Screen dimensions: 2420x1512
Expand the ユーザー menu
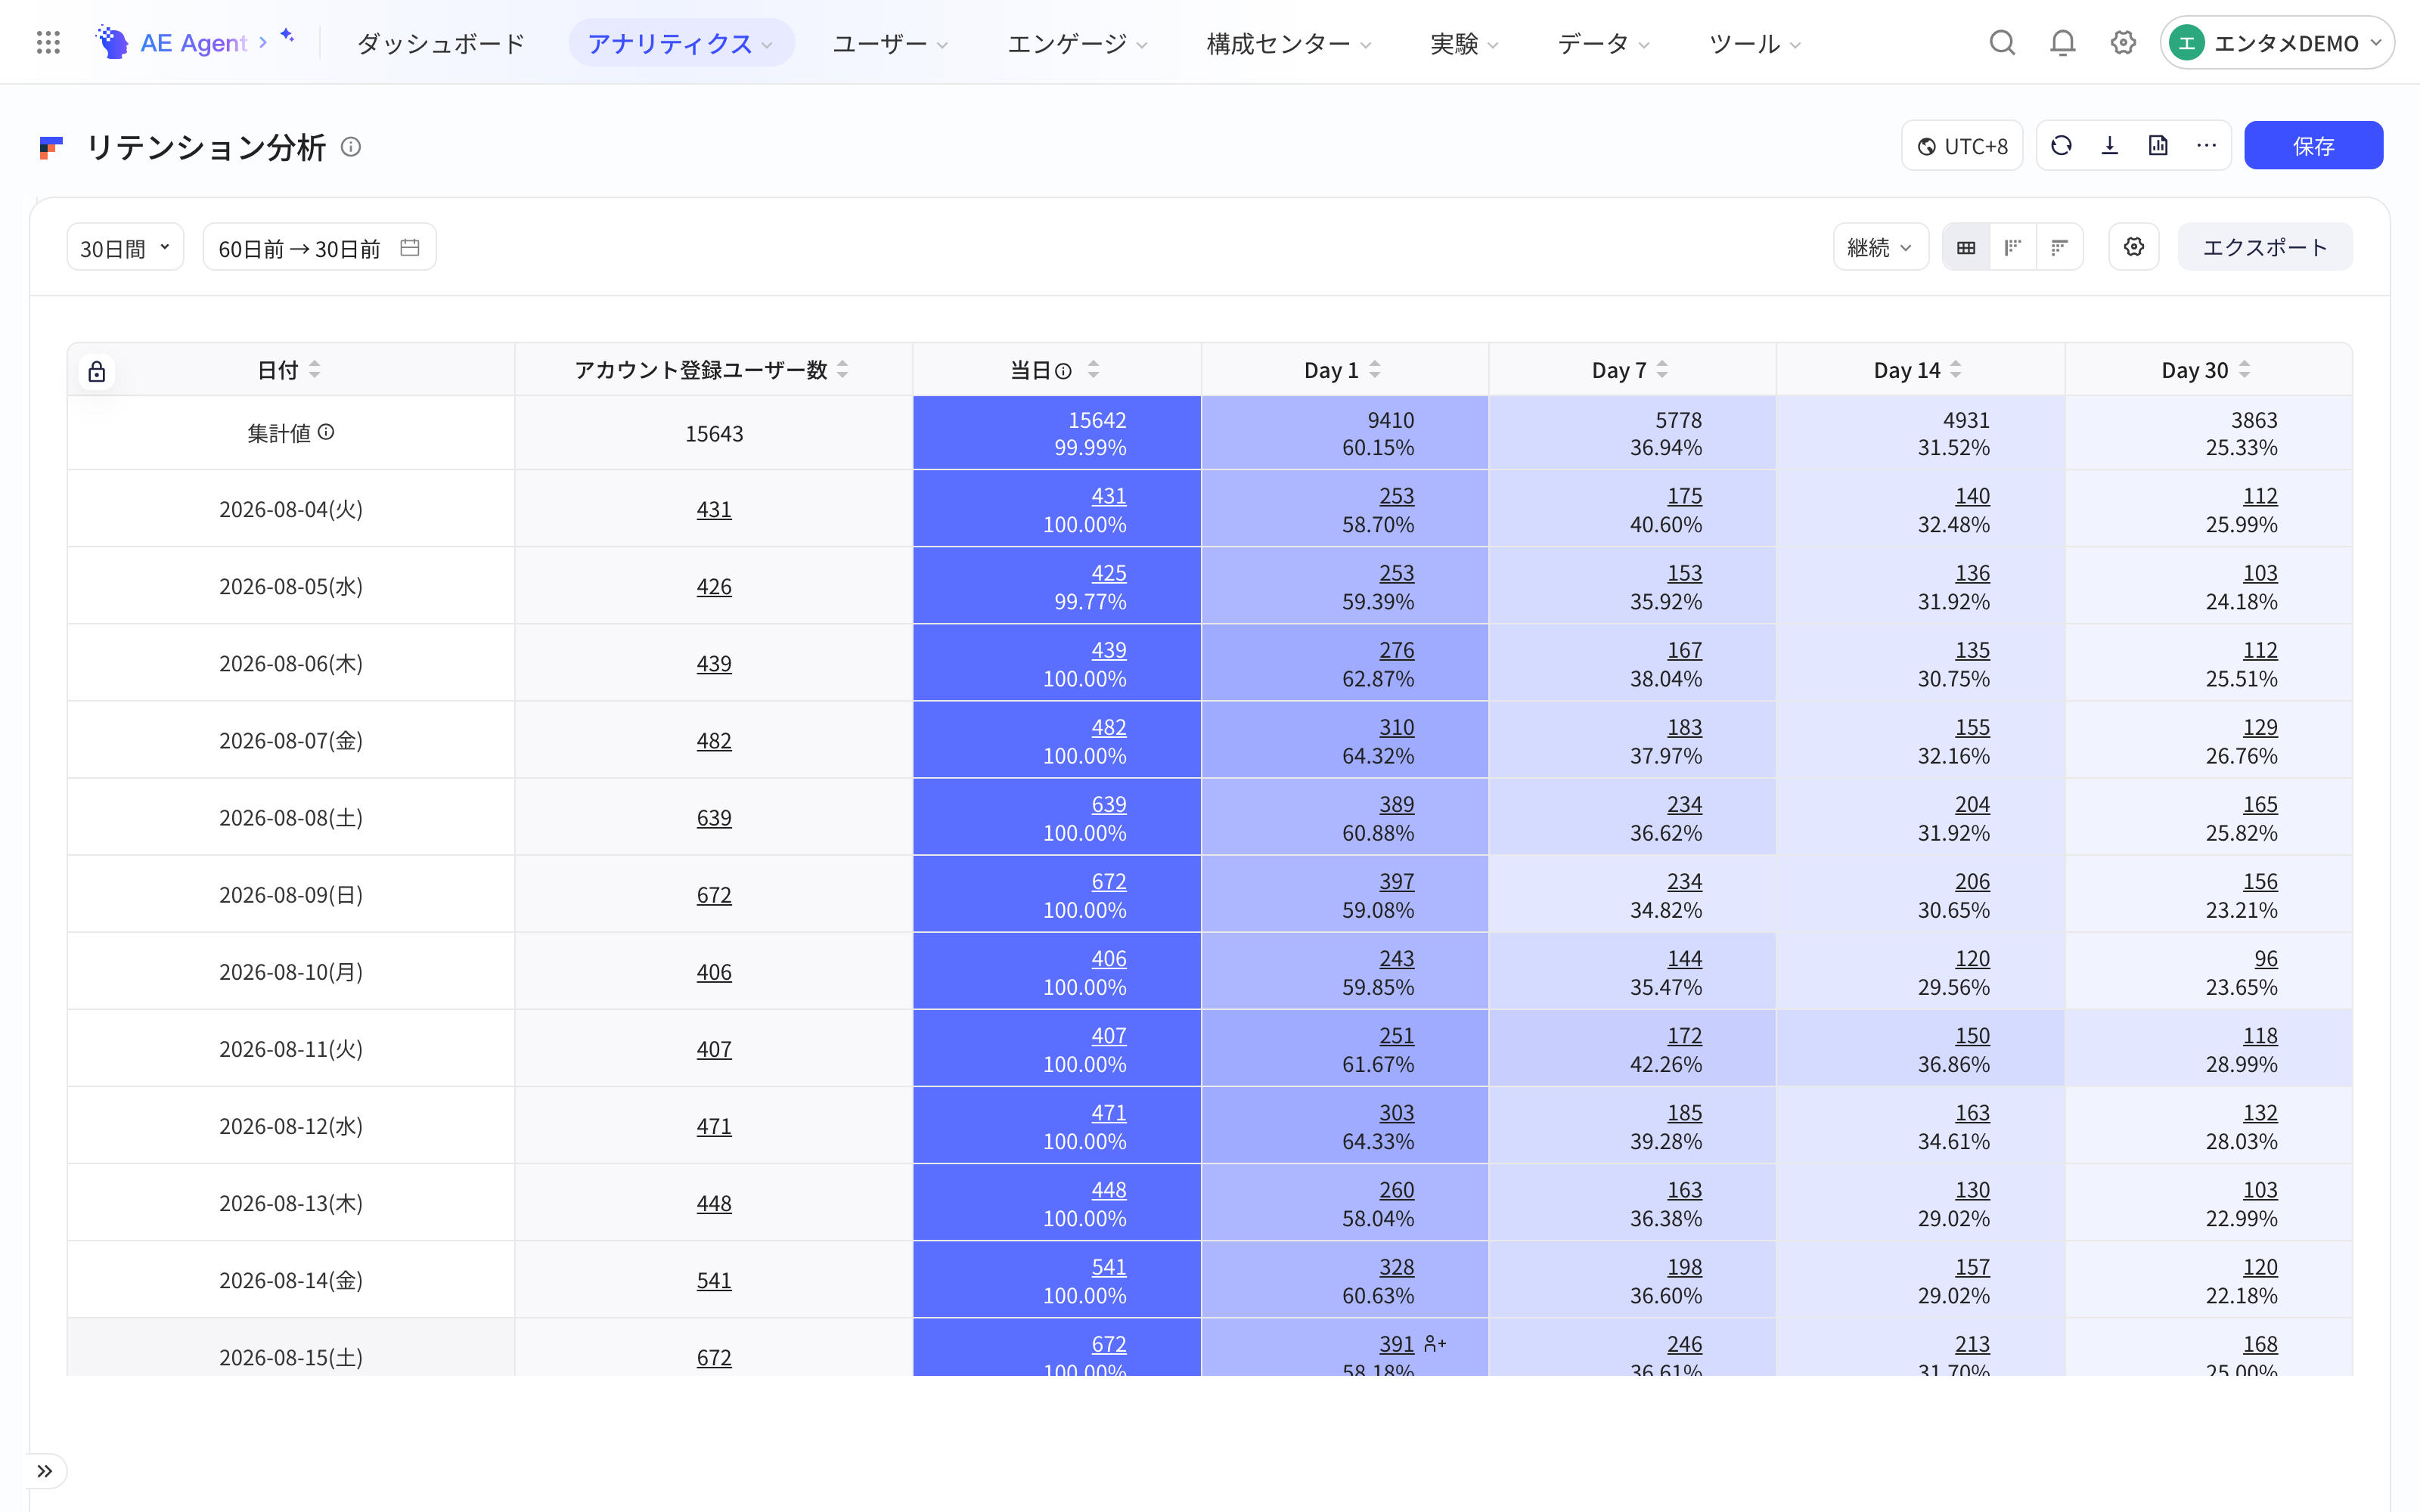coord(890,43)
